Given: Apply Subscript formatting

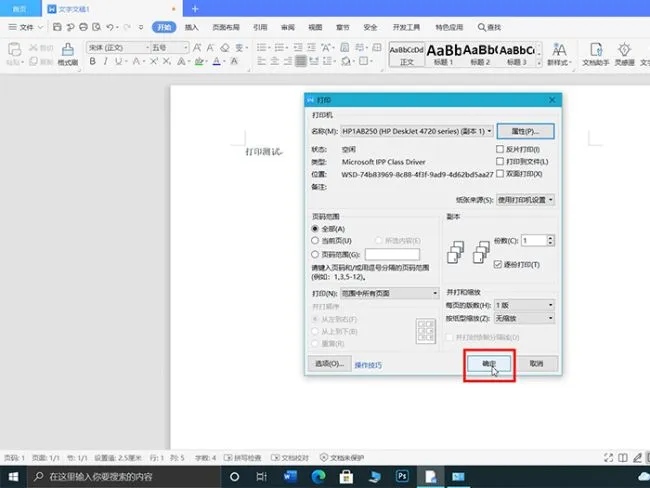Looking at the screenshot, I should pos(167,62).
